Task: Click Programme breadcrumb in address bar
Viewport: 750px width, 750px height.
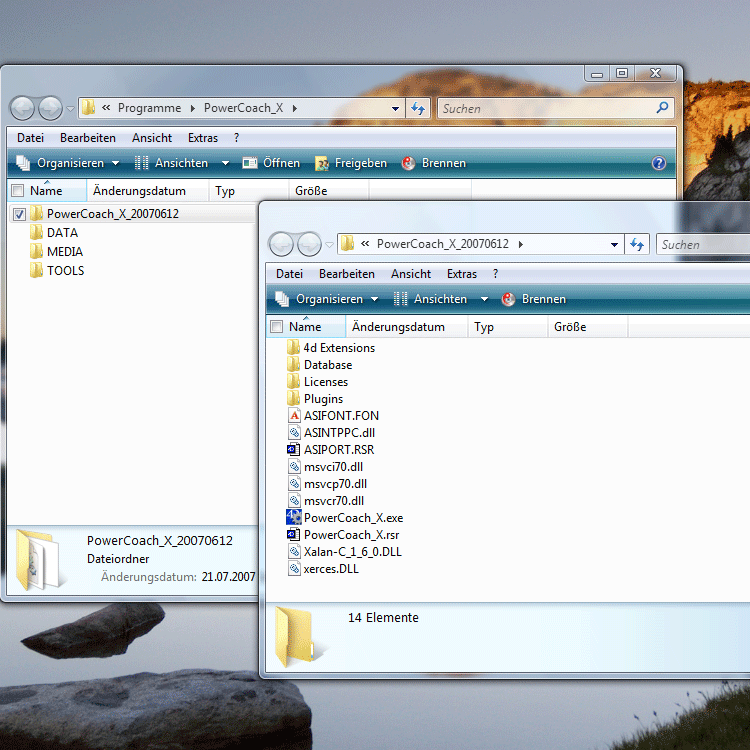Action: pos(149,108)
